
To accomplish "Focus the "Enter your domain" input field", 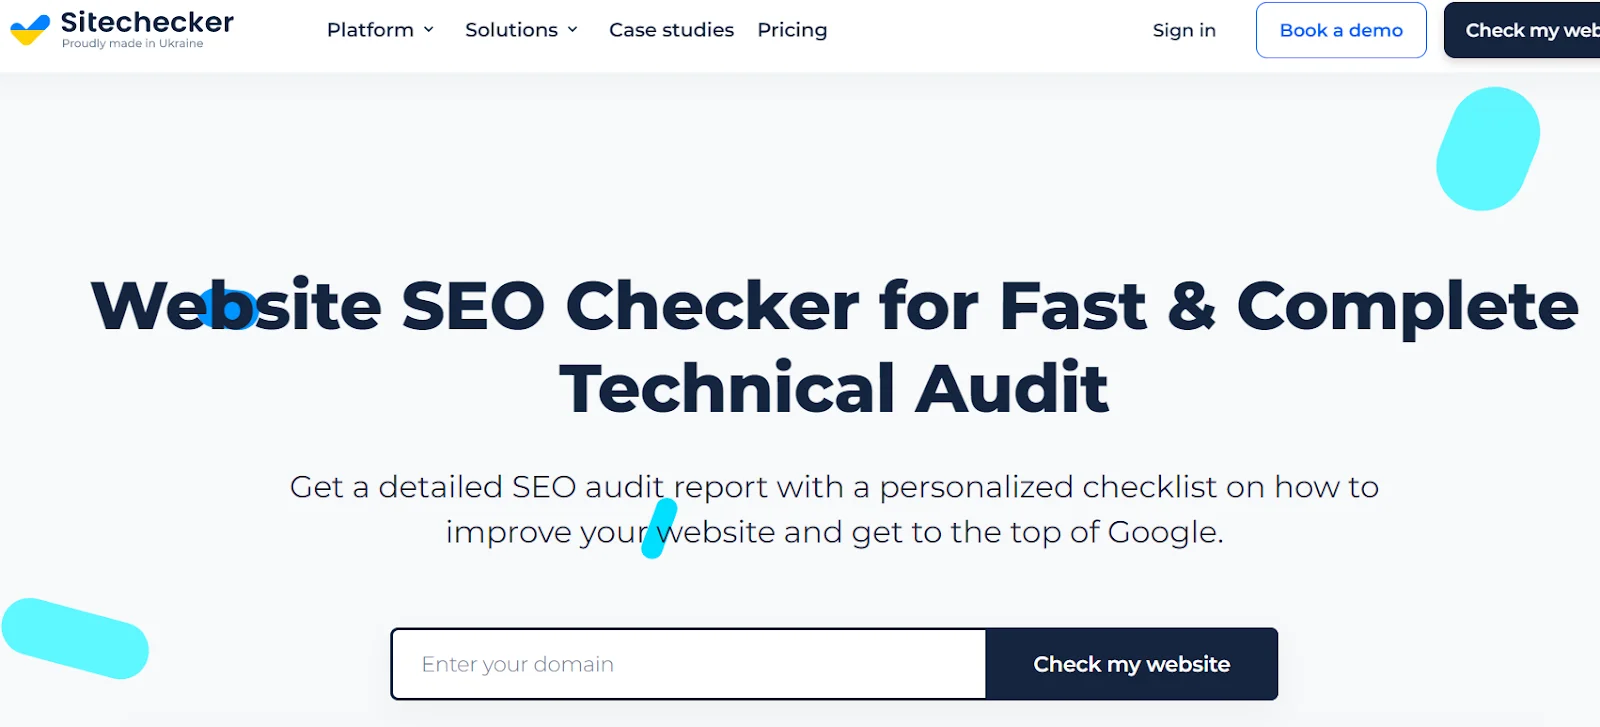I will 688,664.
